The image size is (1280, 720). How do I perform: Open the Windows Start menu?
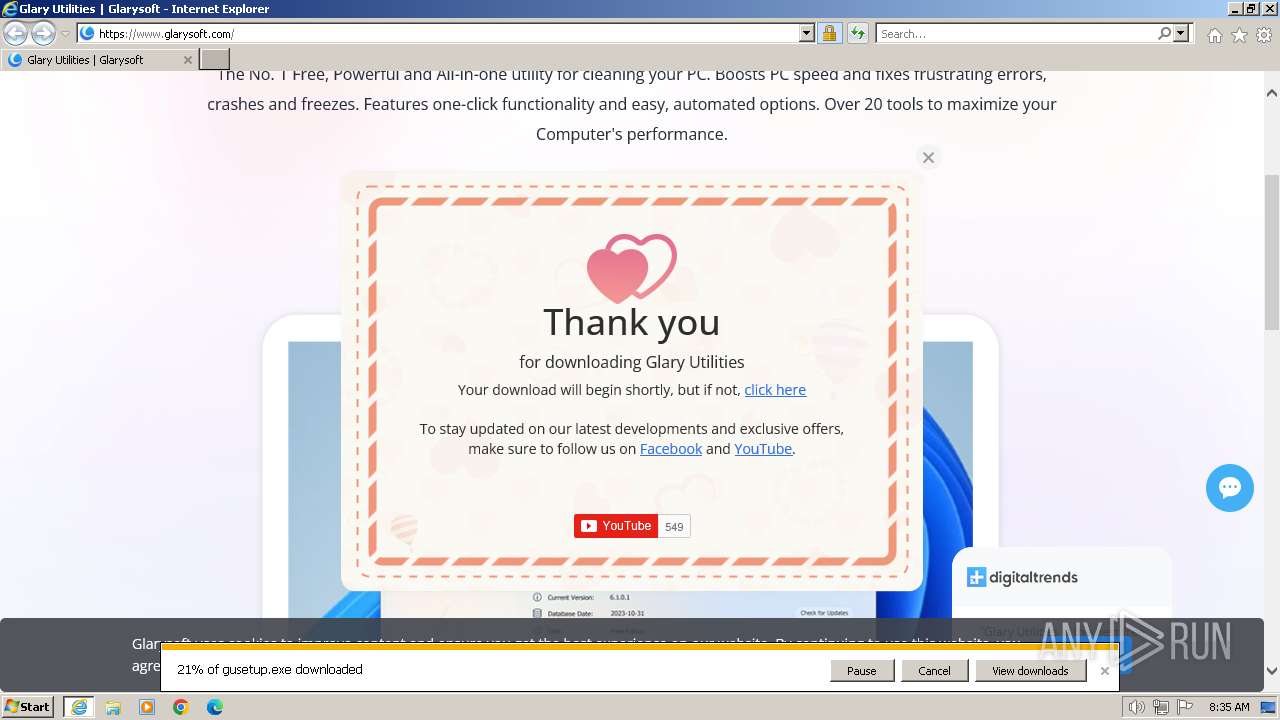click(x=28, y=707)
